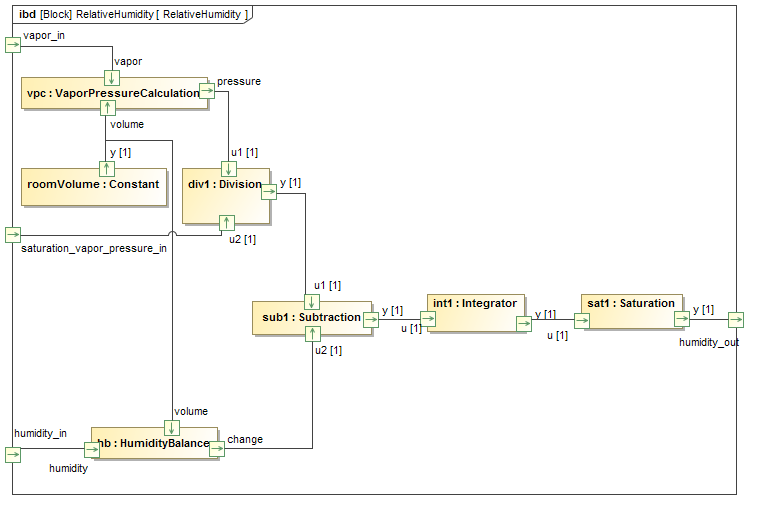Select the saturation_vapor_pressure_in boundary port
768x519 pixels.
tap(13, 235)
